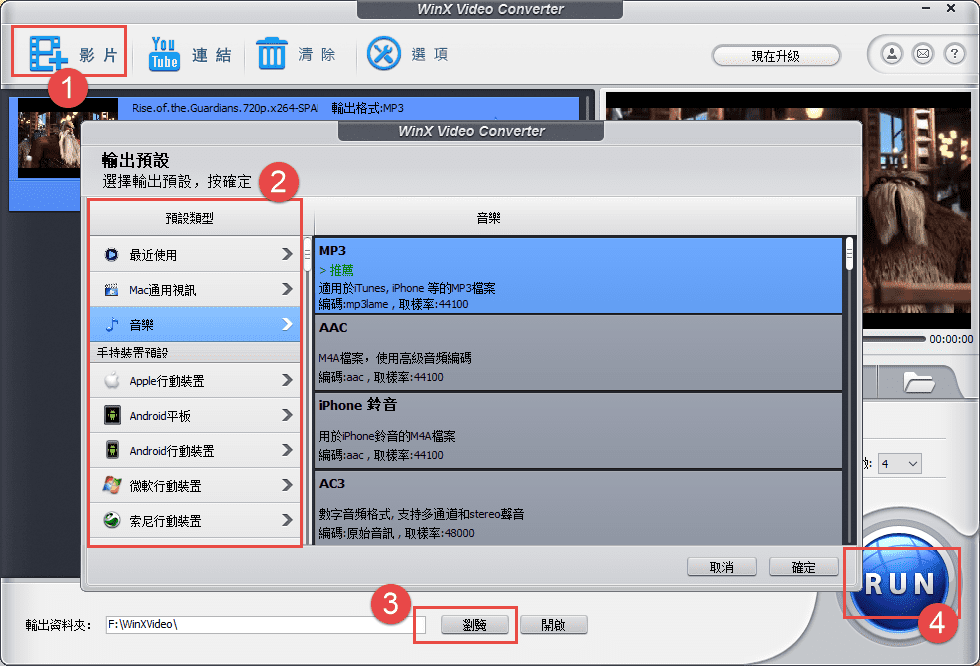980x666 pixels.
Task: Open the YouTube 連結 downloader
Action: 164,54
